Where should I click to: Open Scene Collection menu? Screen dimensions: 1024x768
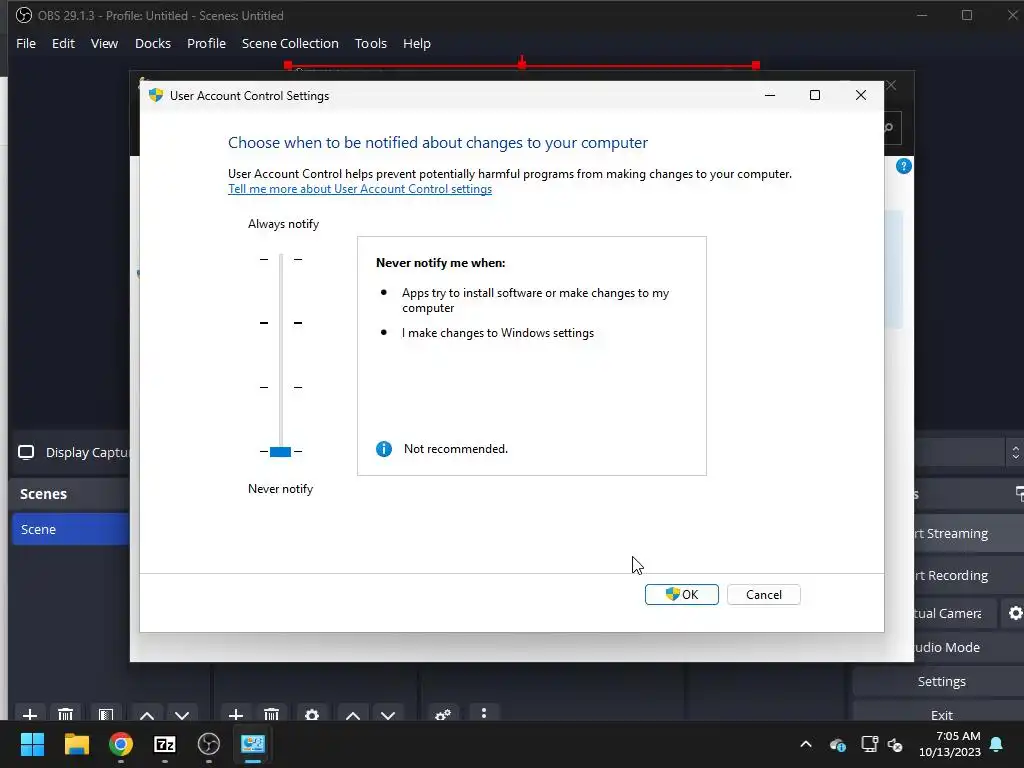click(290, 43)
